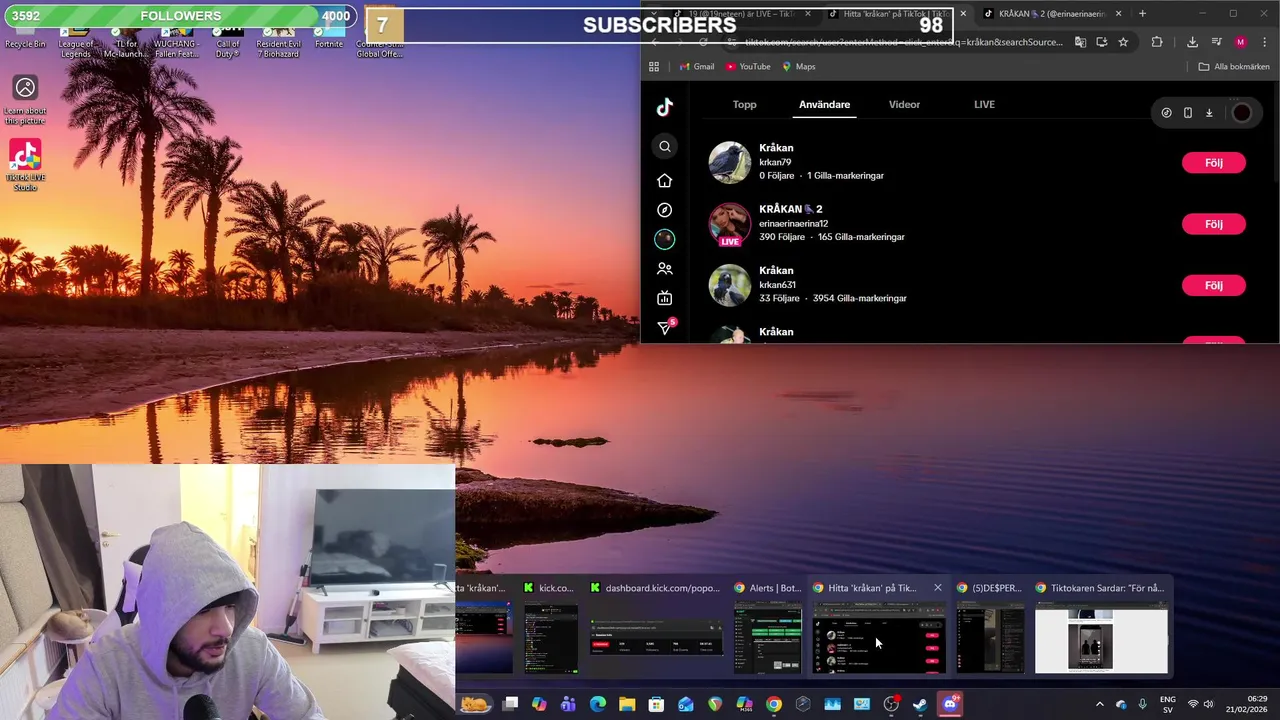The height and width of the screenshot is (720, 1280).
Task: Open Chrome profile M avatar
Action: click(1240, 42)
